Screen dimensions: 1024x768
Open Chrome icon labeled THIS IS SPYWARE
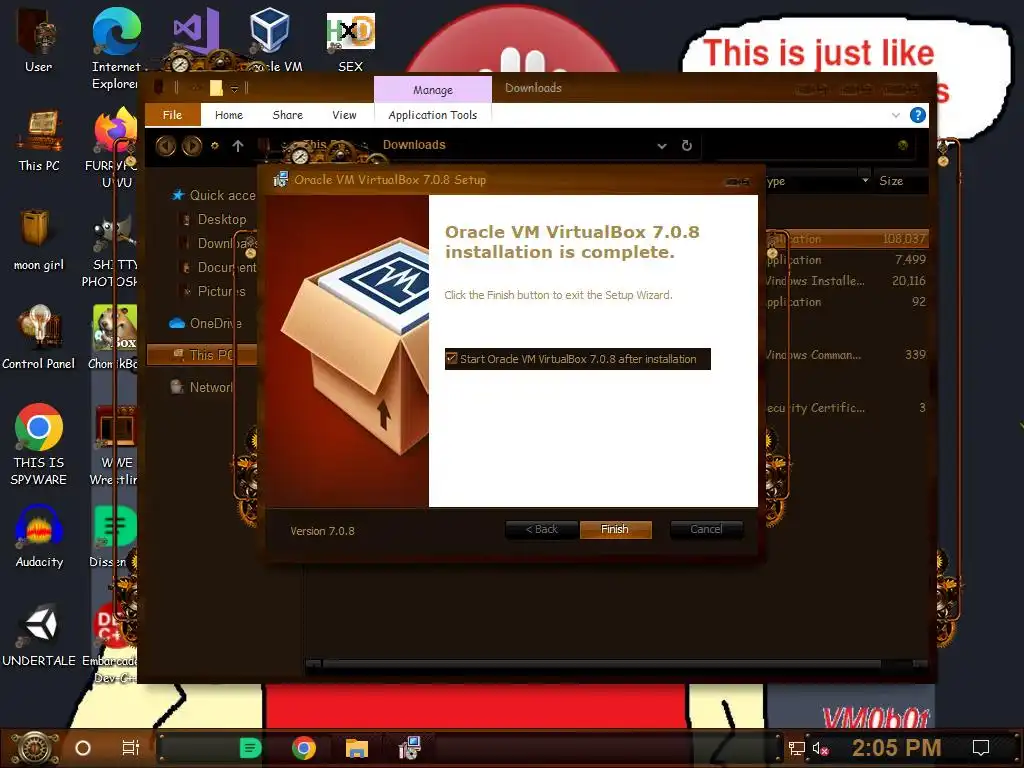click(39, 444)
